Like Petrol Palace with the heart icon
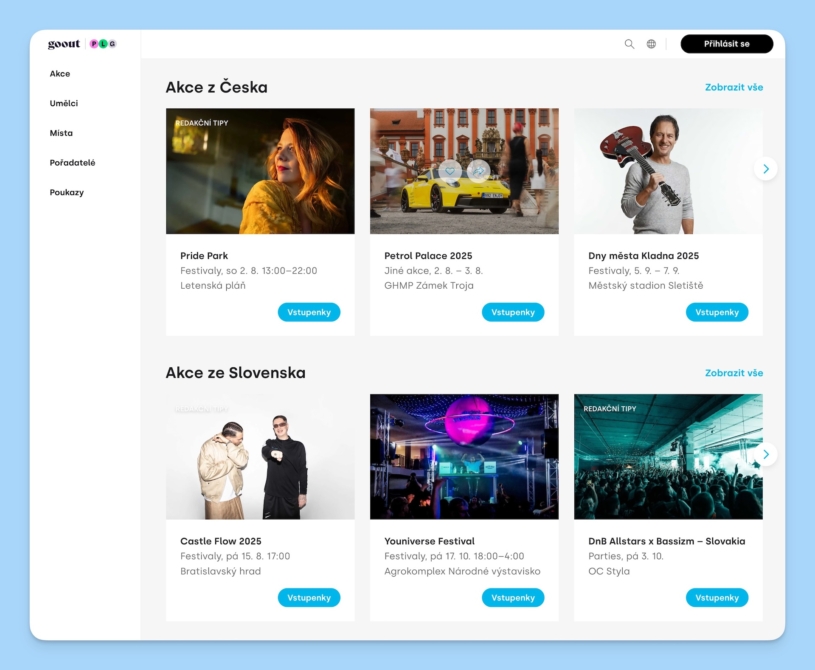The height and width of the screenshot is (670, 815). (x=450, y=171)
